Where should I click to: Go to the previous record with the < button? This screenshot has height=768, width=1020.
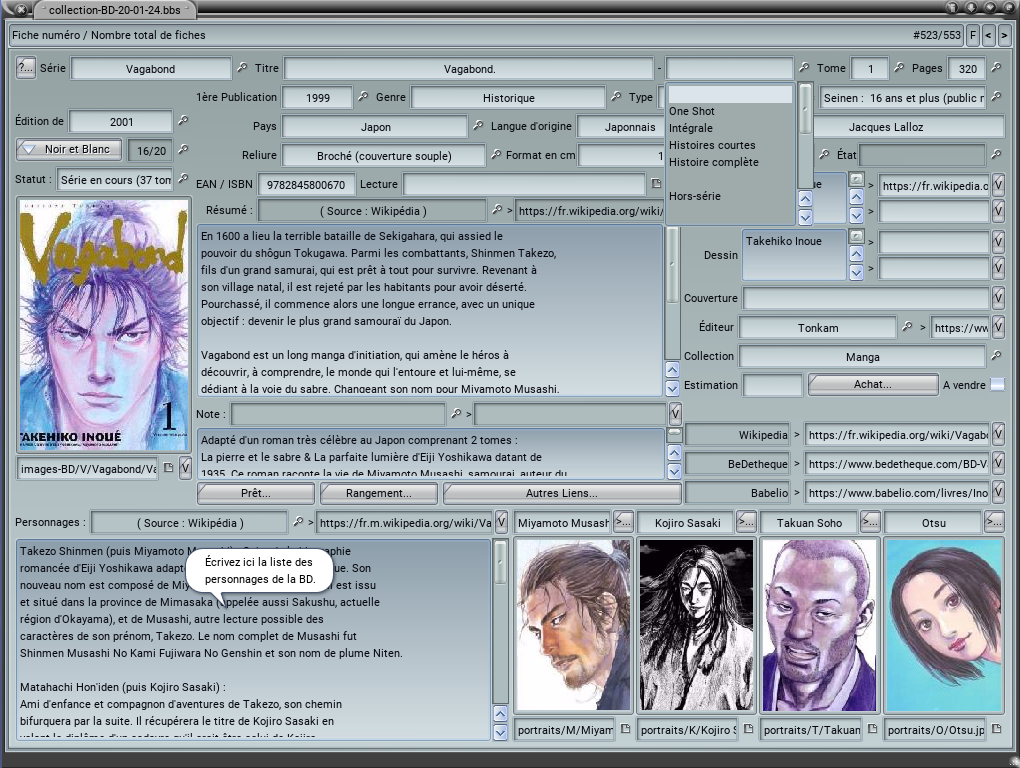coord(989,35)
